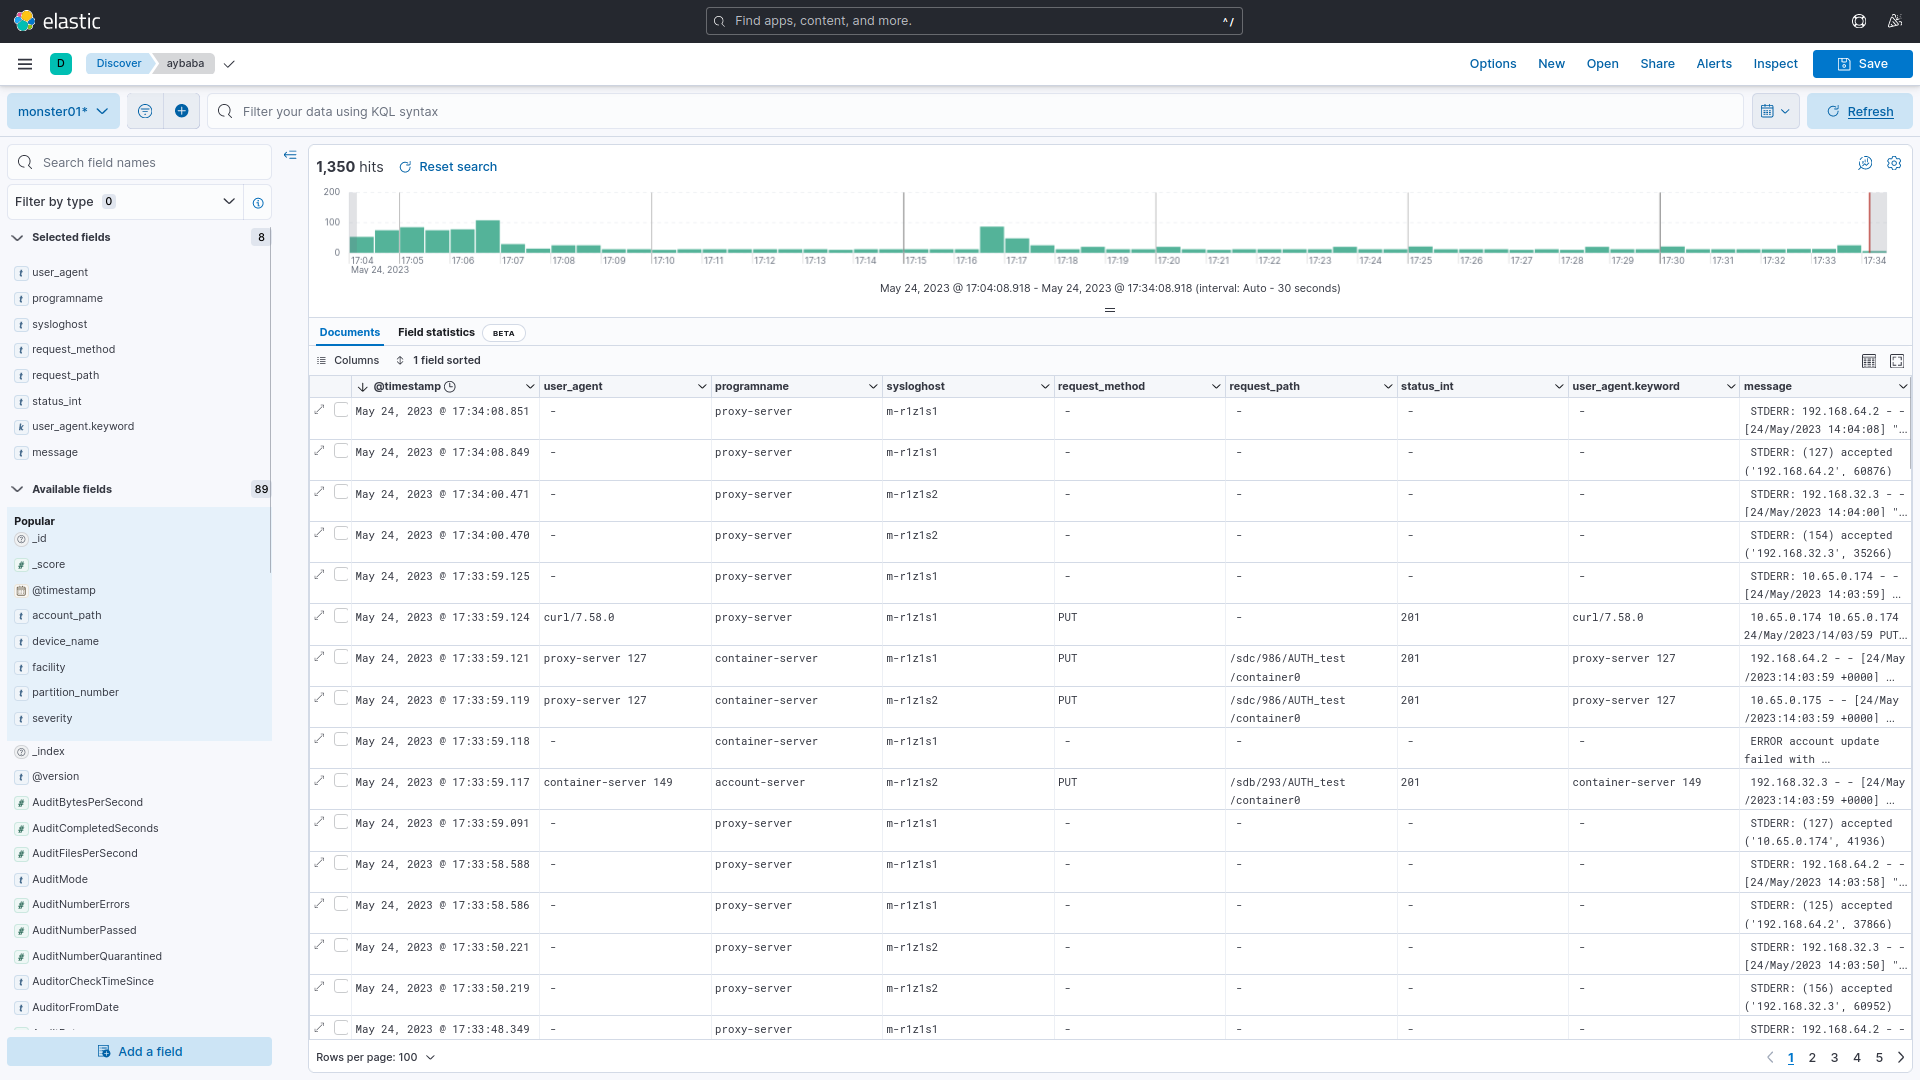Open the hamburger navigation menu
This screenshot has width=1920, height=1080.
[25, 64]
